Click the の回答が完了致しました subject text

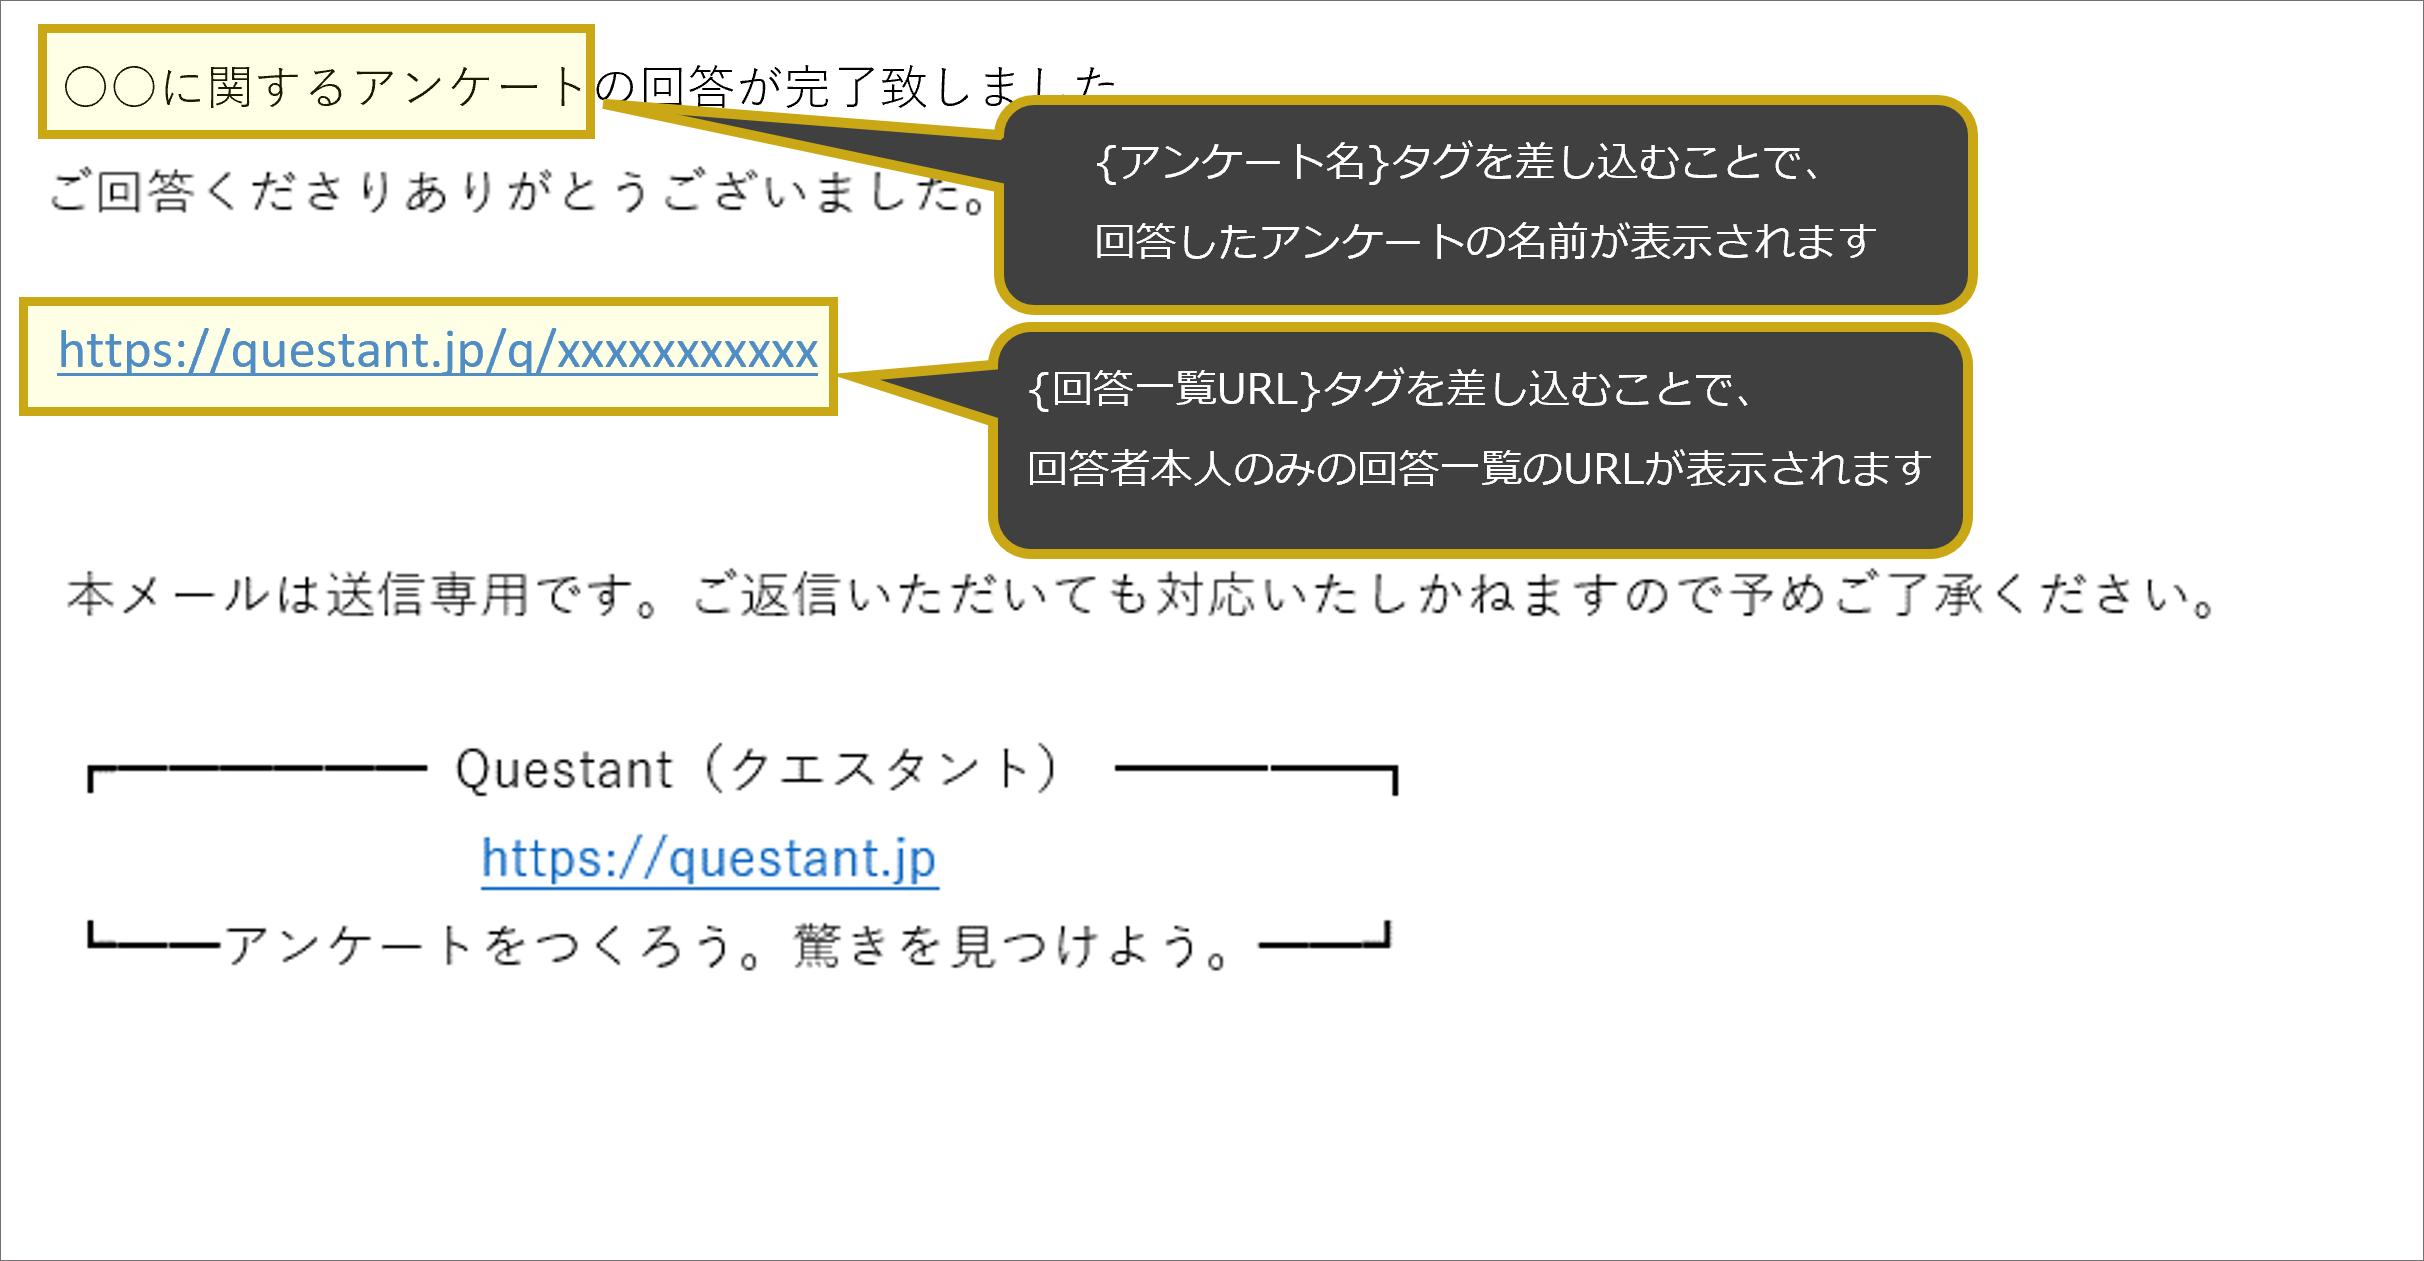(857, 86)
